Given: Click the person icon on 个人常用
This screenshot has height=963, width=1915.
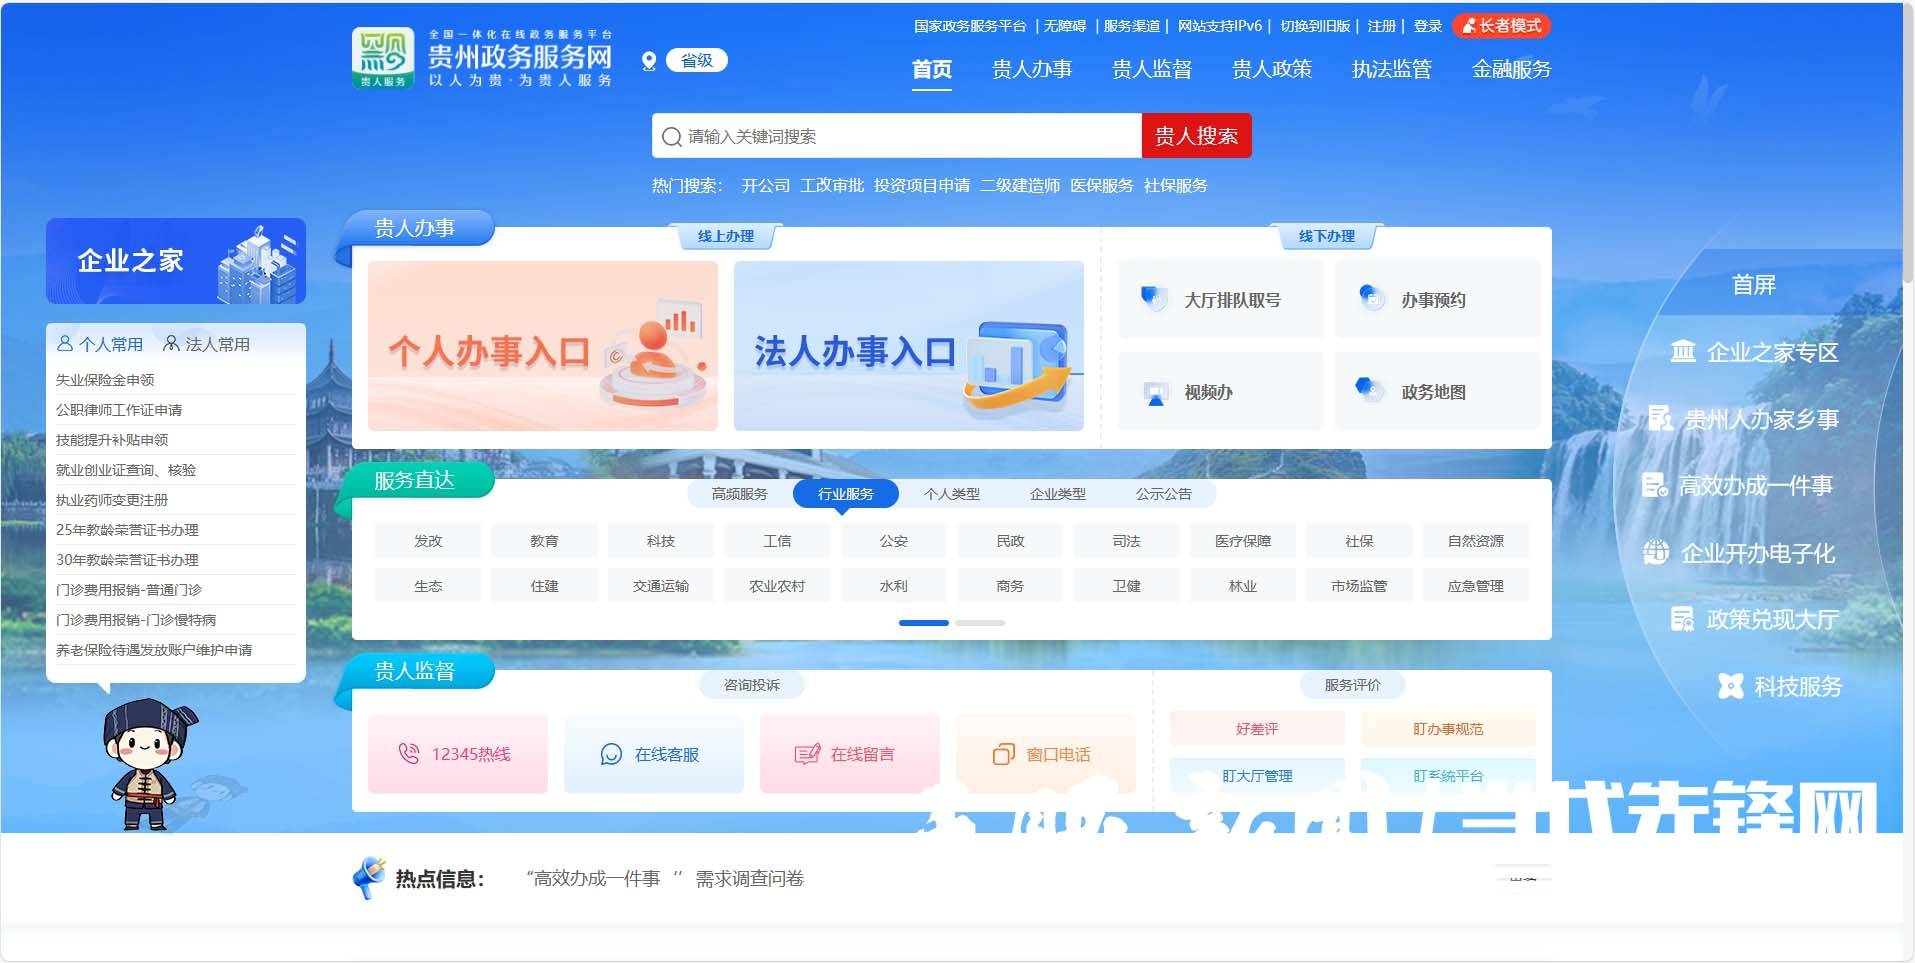Looking at the screenshot, I should tap(65, 344).
